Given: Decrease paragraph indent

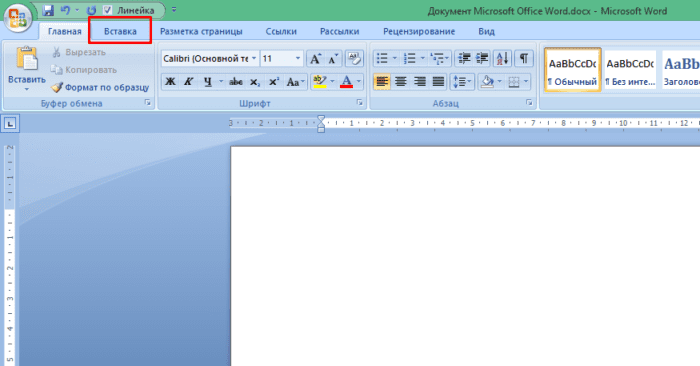Looking at the screenshot, I should point(464,58).
